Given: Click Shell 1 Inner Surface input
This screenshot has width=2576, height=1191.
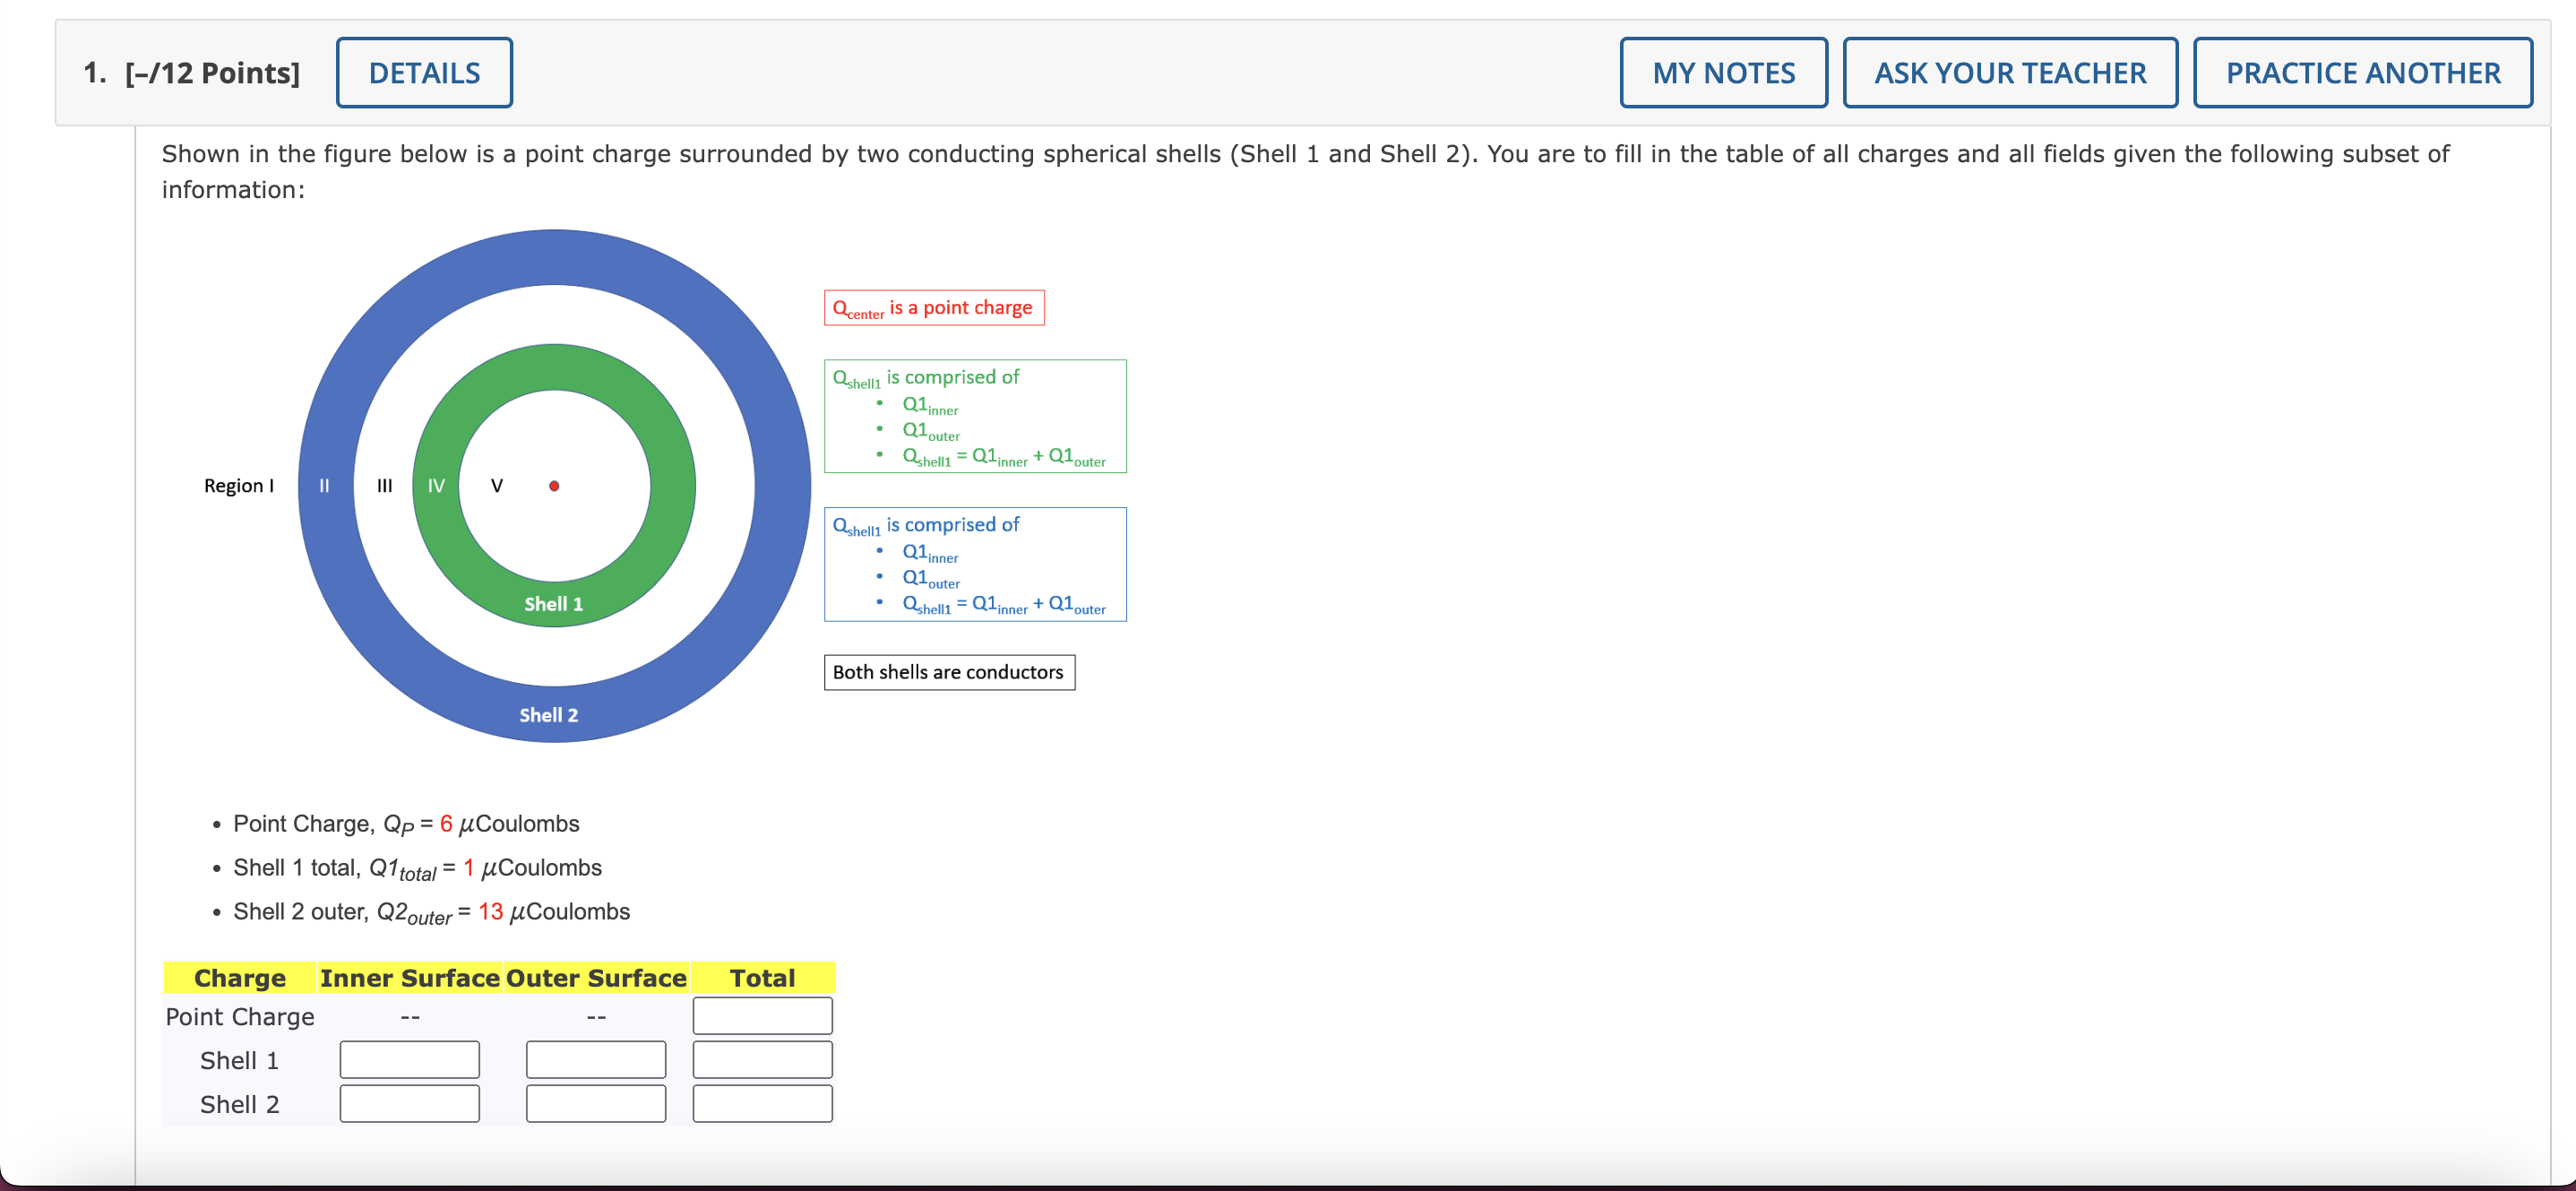Looking at the screenshot, I should tap(409, 1060).
